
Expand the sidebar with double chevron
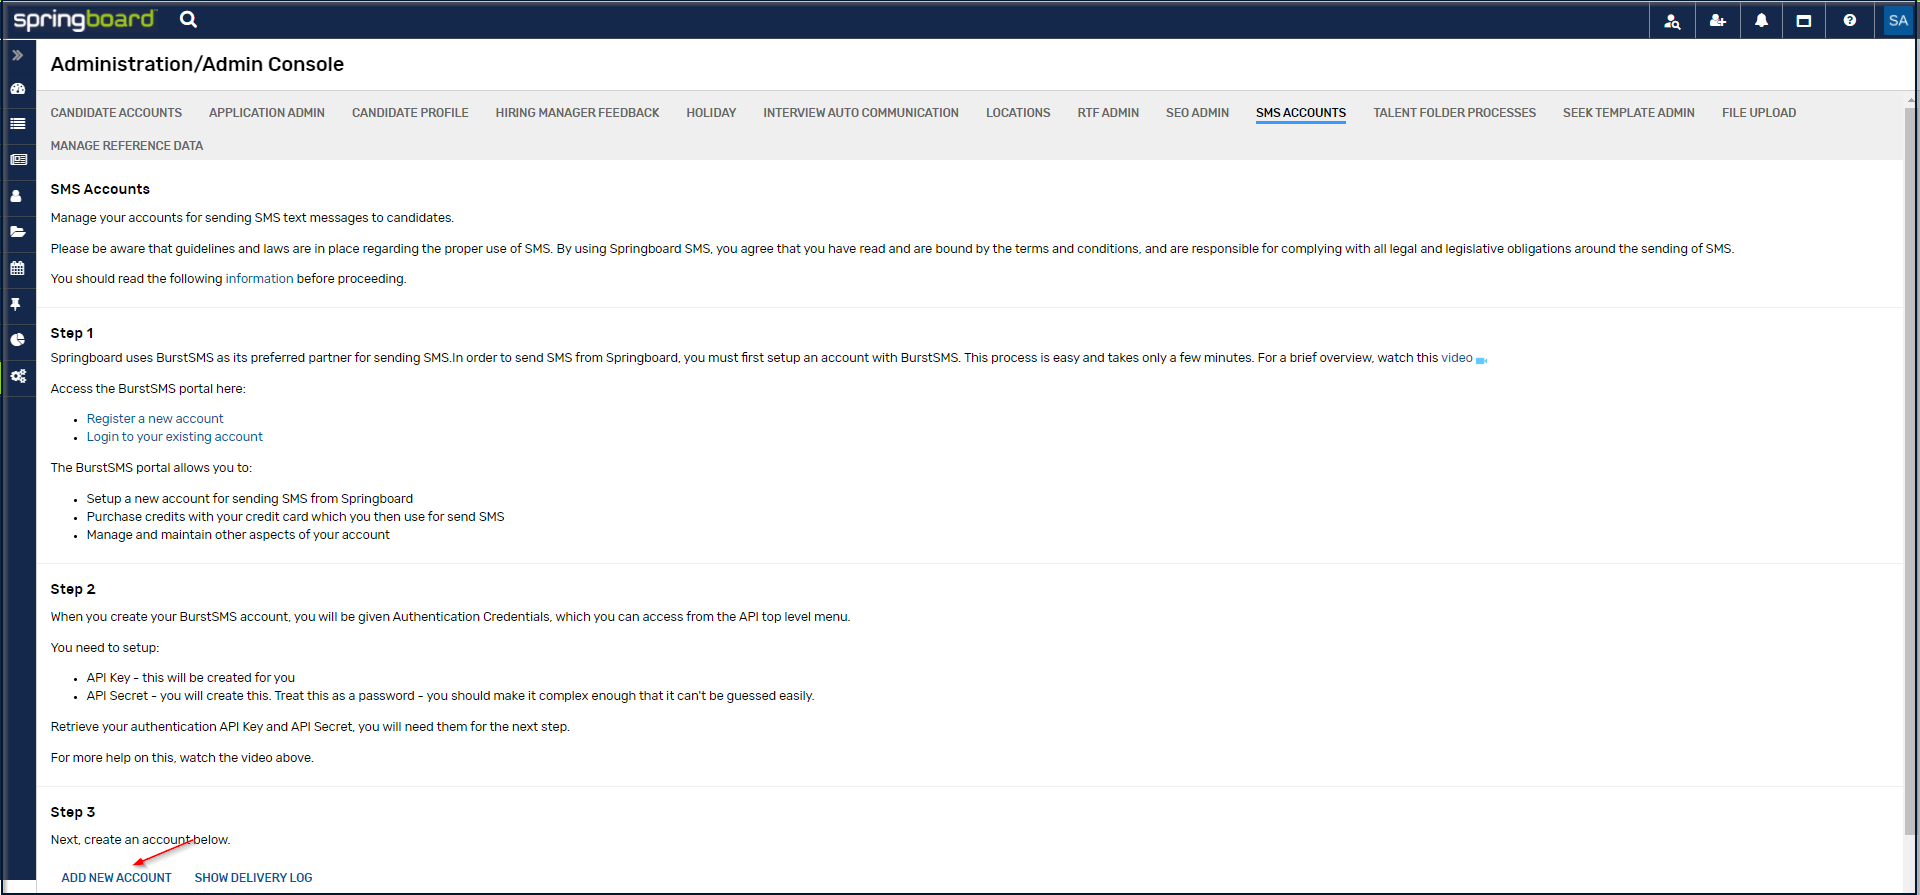pos(17,55)
